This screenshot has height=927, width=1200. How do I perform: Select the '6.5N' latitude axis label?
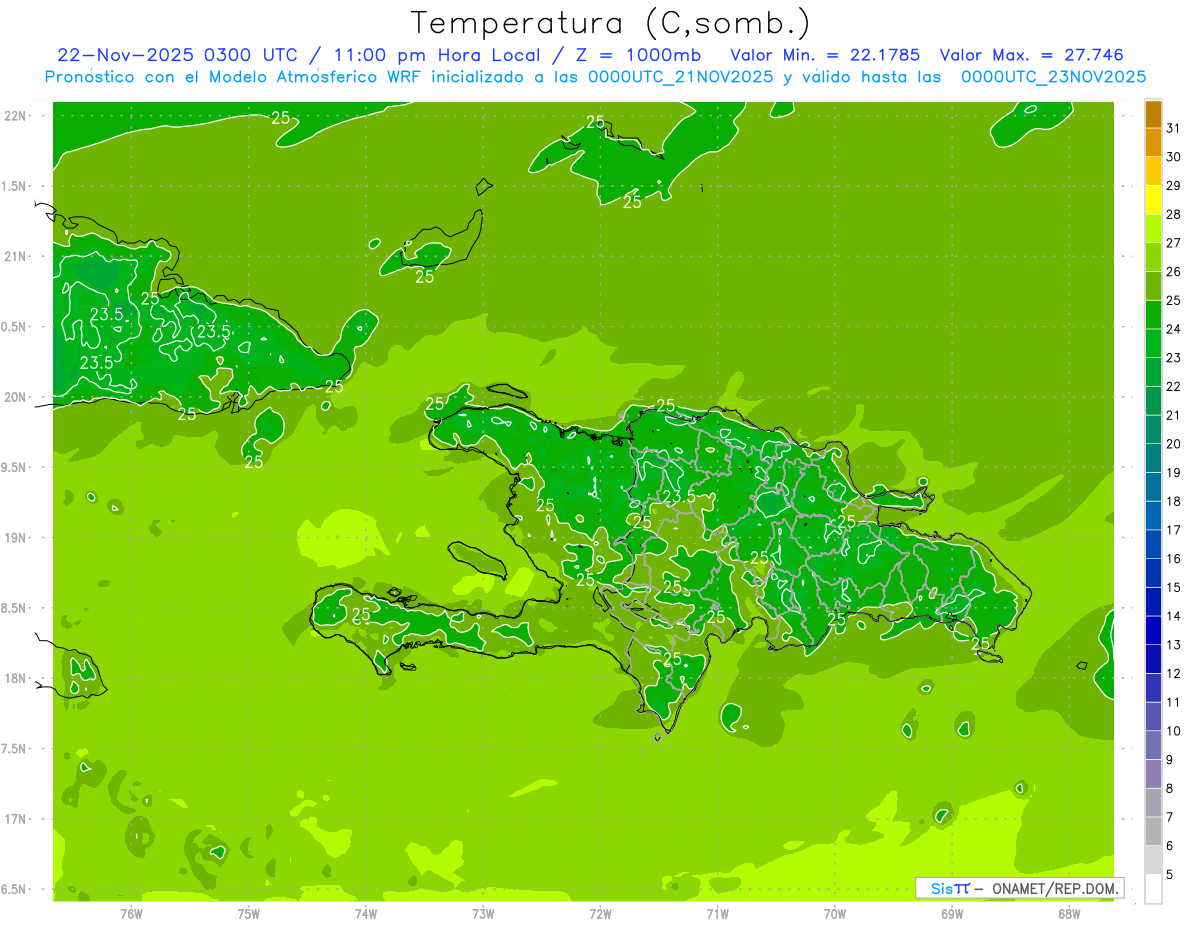tap(15, 889)
